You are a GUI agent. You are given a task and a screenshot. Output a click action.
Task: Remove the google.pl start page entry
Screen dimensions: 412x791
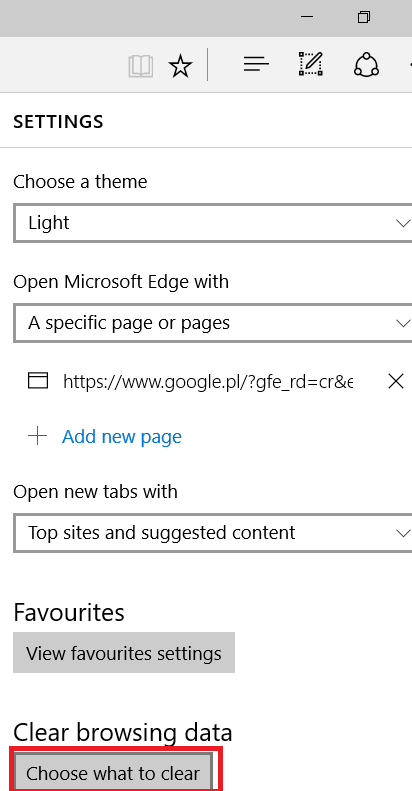coord(396,381)
